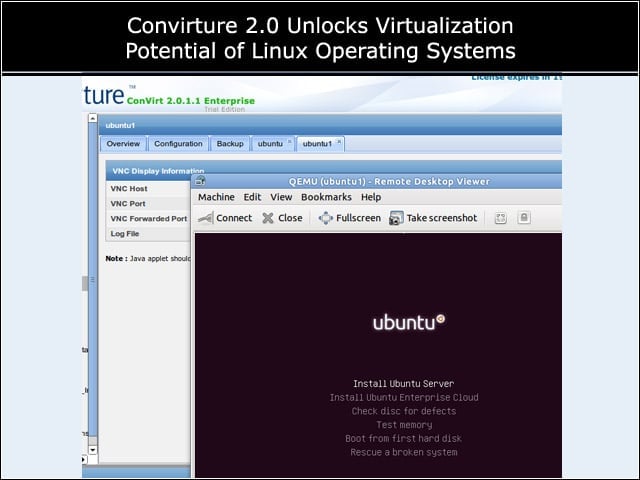Click the Close button label

pyautogui.click(x=290, y=218)
